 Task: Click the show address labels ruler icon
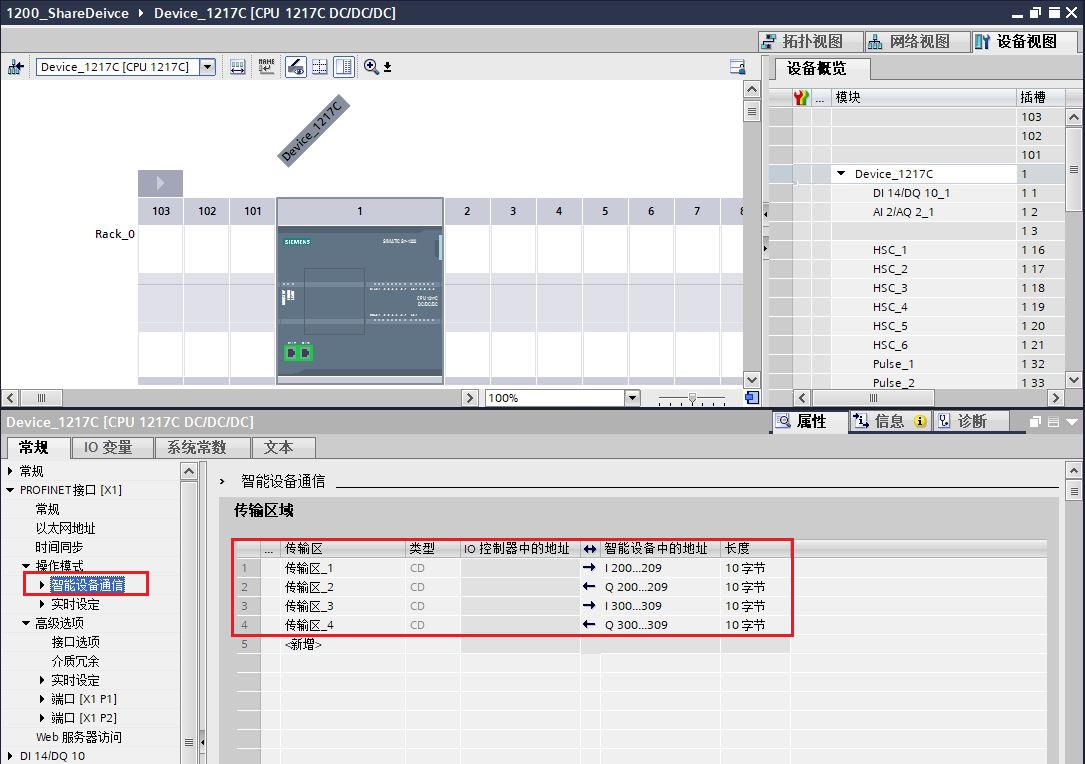pos(237,67)
